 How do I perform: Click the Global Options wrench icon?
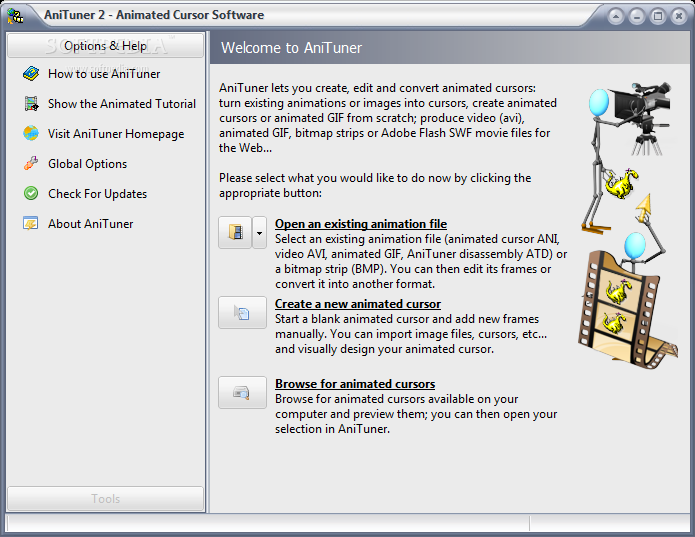(x=31, y=163)
